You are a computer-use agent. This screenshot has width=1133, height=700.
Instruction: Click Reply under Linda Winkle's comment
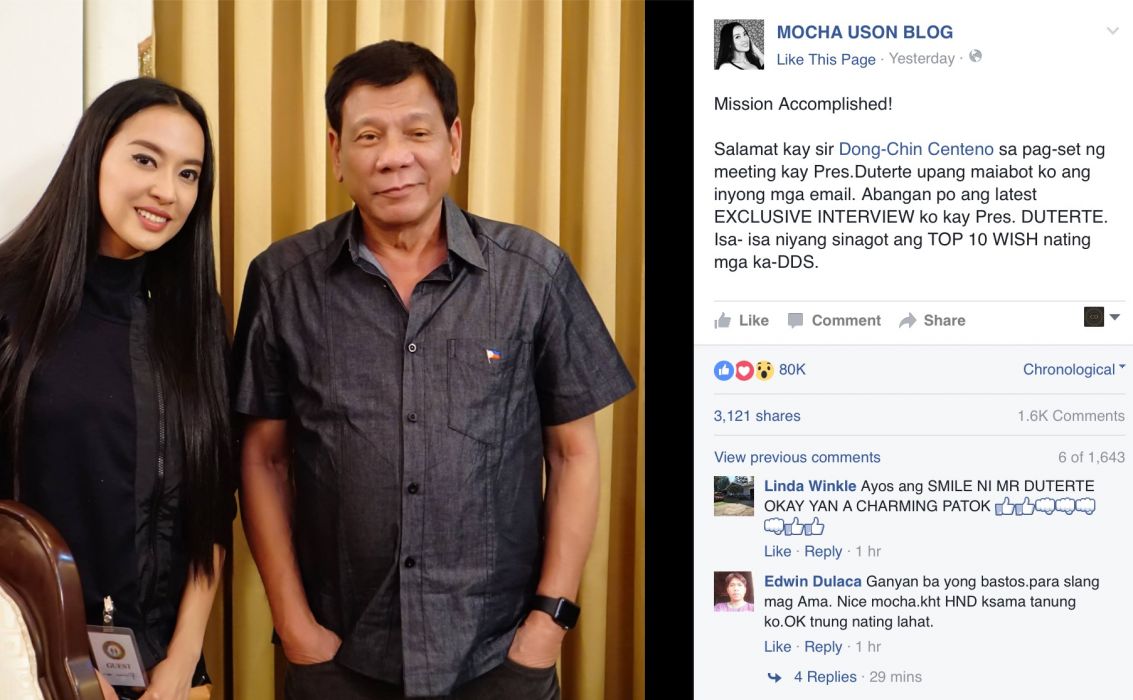823,552
